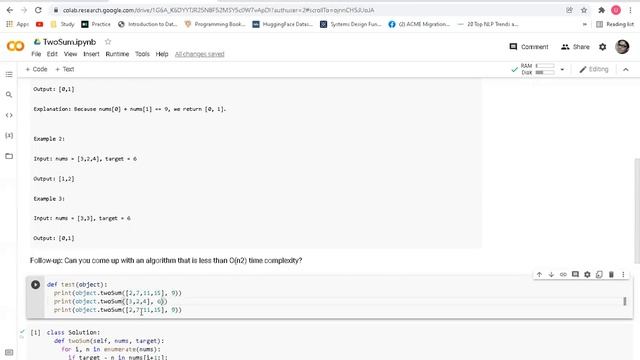Share the notebook
Image resolution: width=640 pixels, height=360 pixels.
click(x=575, y=47)
